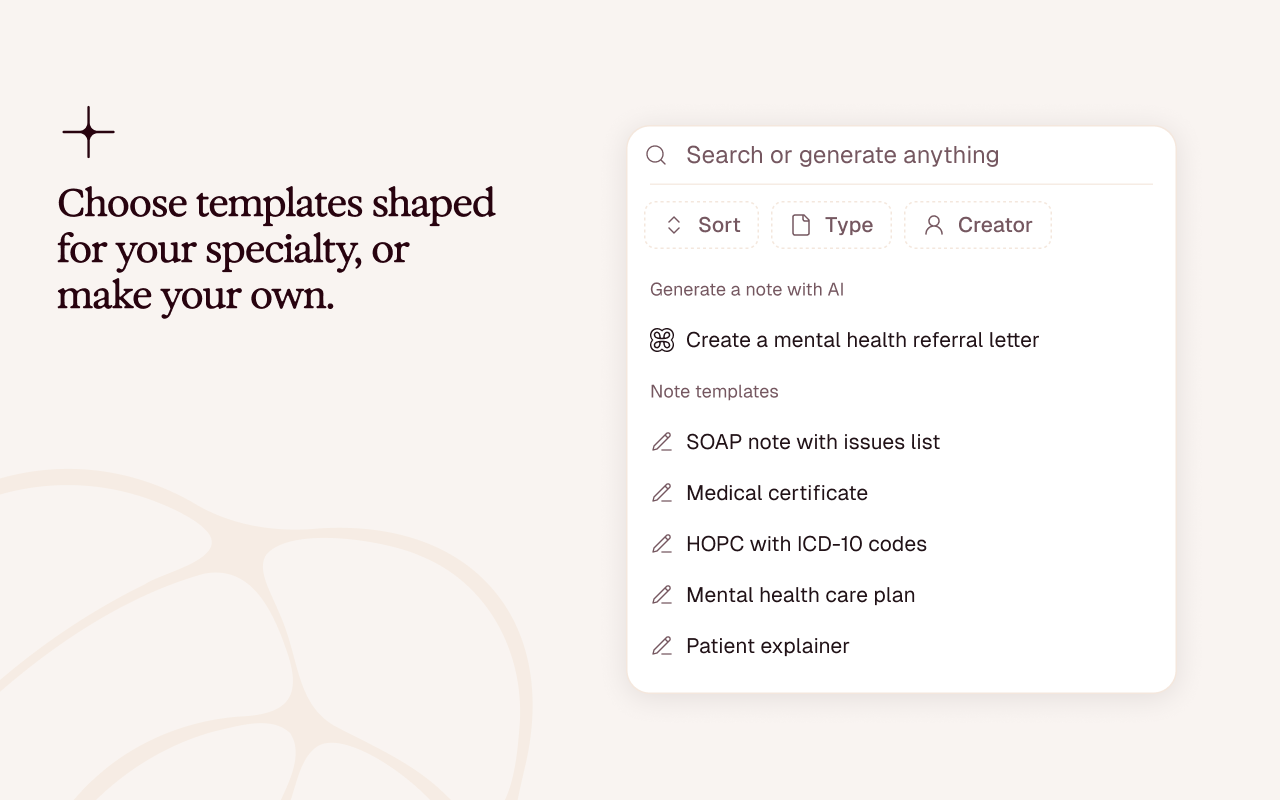Click pencil icon beside HOPC with ICD-10 codes
Image resolution: width=1280 pixels, height=800 pixels.
[x=662, y=544]
